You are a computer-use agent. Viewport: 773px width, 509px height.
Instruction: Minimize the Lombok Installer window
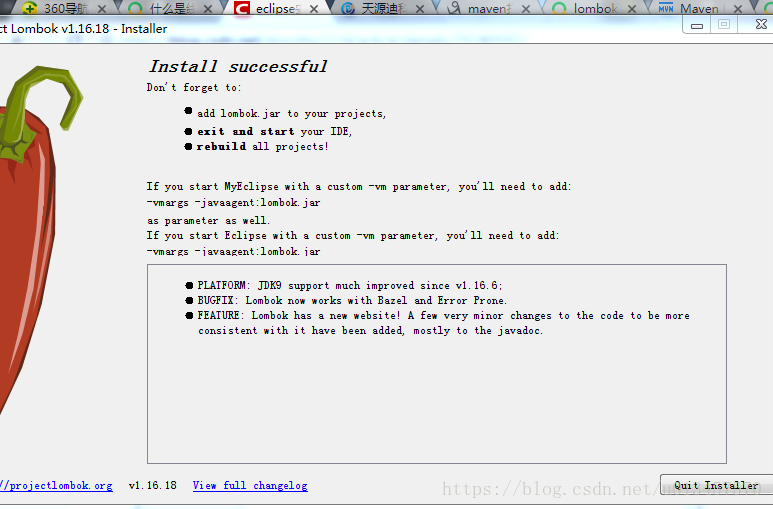(697, 25)
